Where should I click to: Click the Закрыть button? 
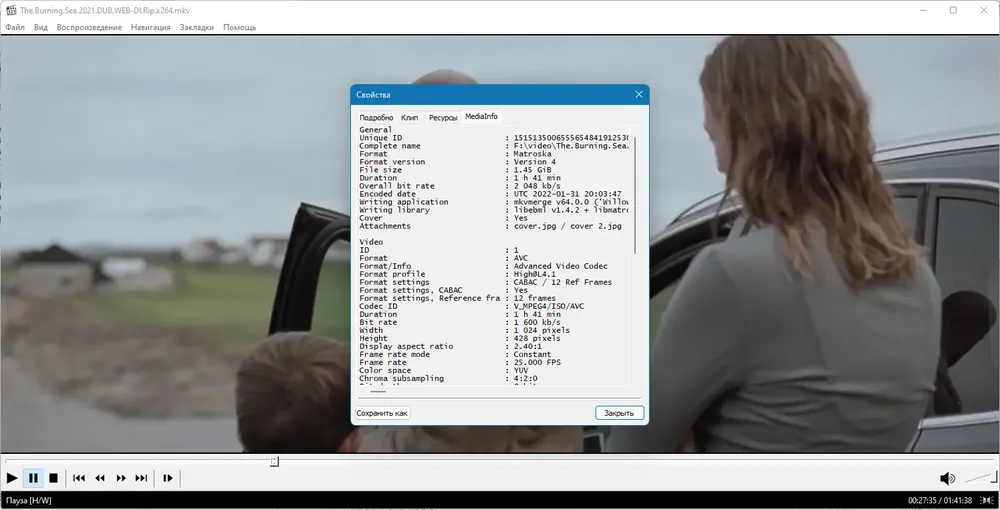tap(619, 413)
